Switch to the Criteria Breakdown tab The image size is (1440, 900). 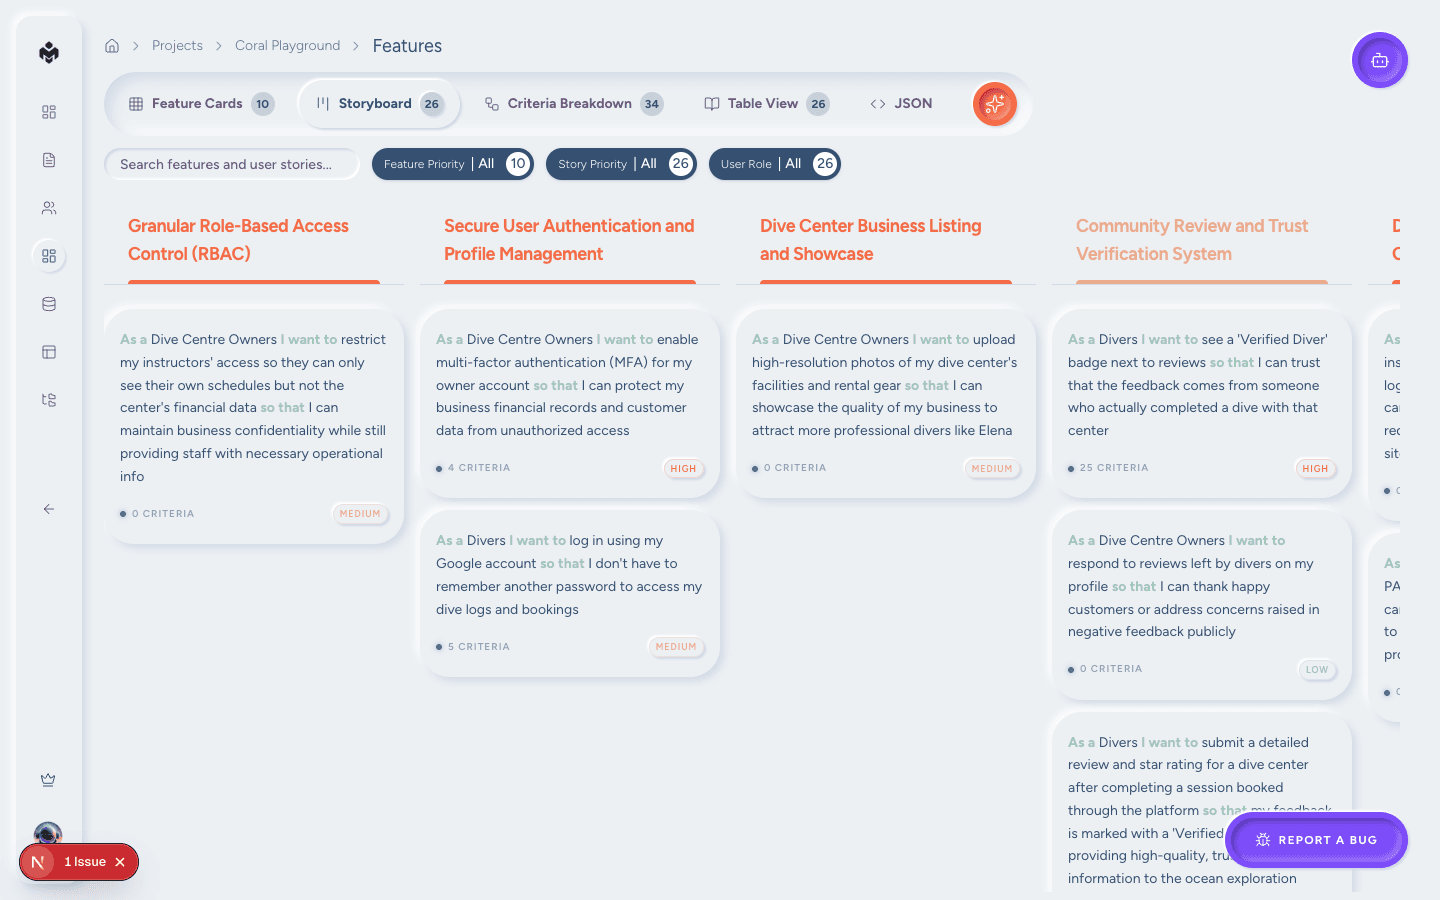(x=572, y=103)
